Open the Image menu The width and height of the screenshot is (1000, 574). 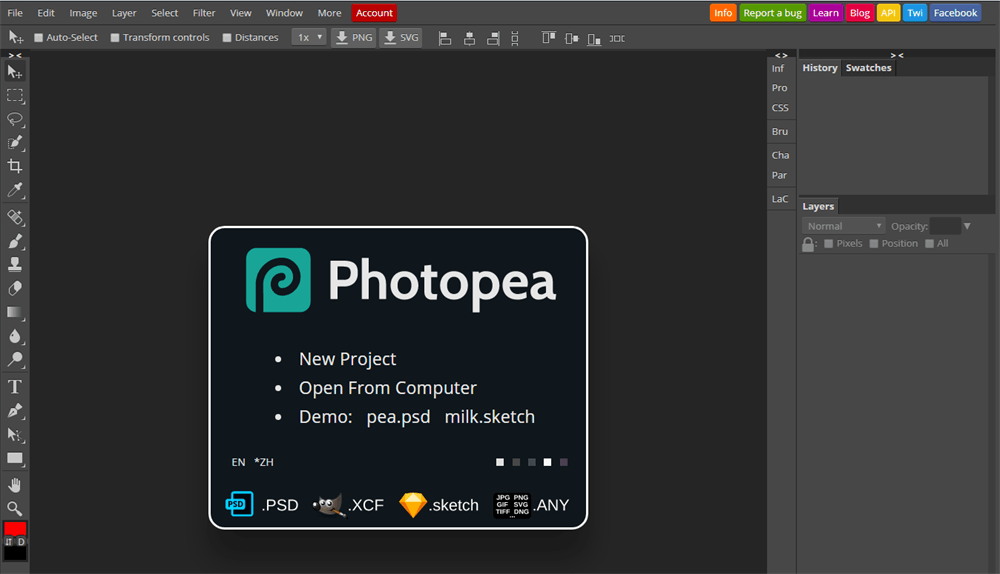pyautogui.click(x=83, y=13)
